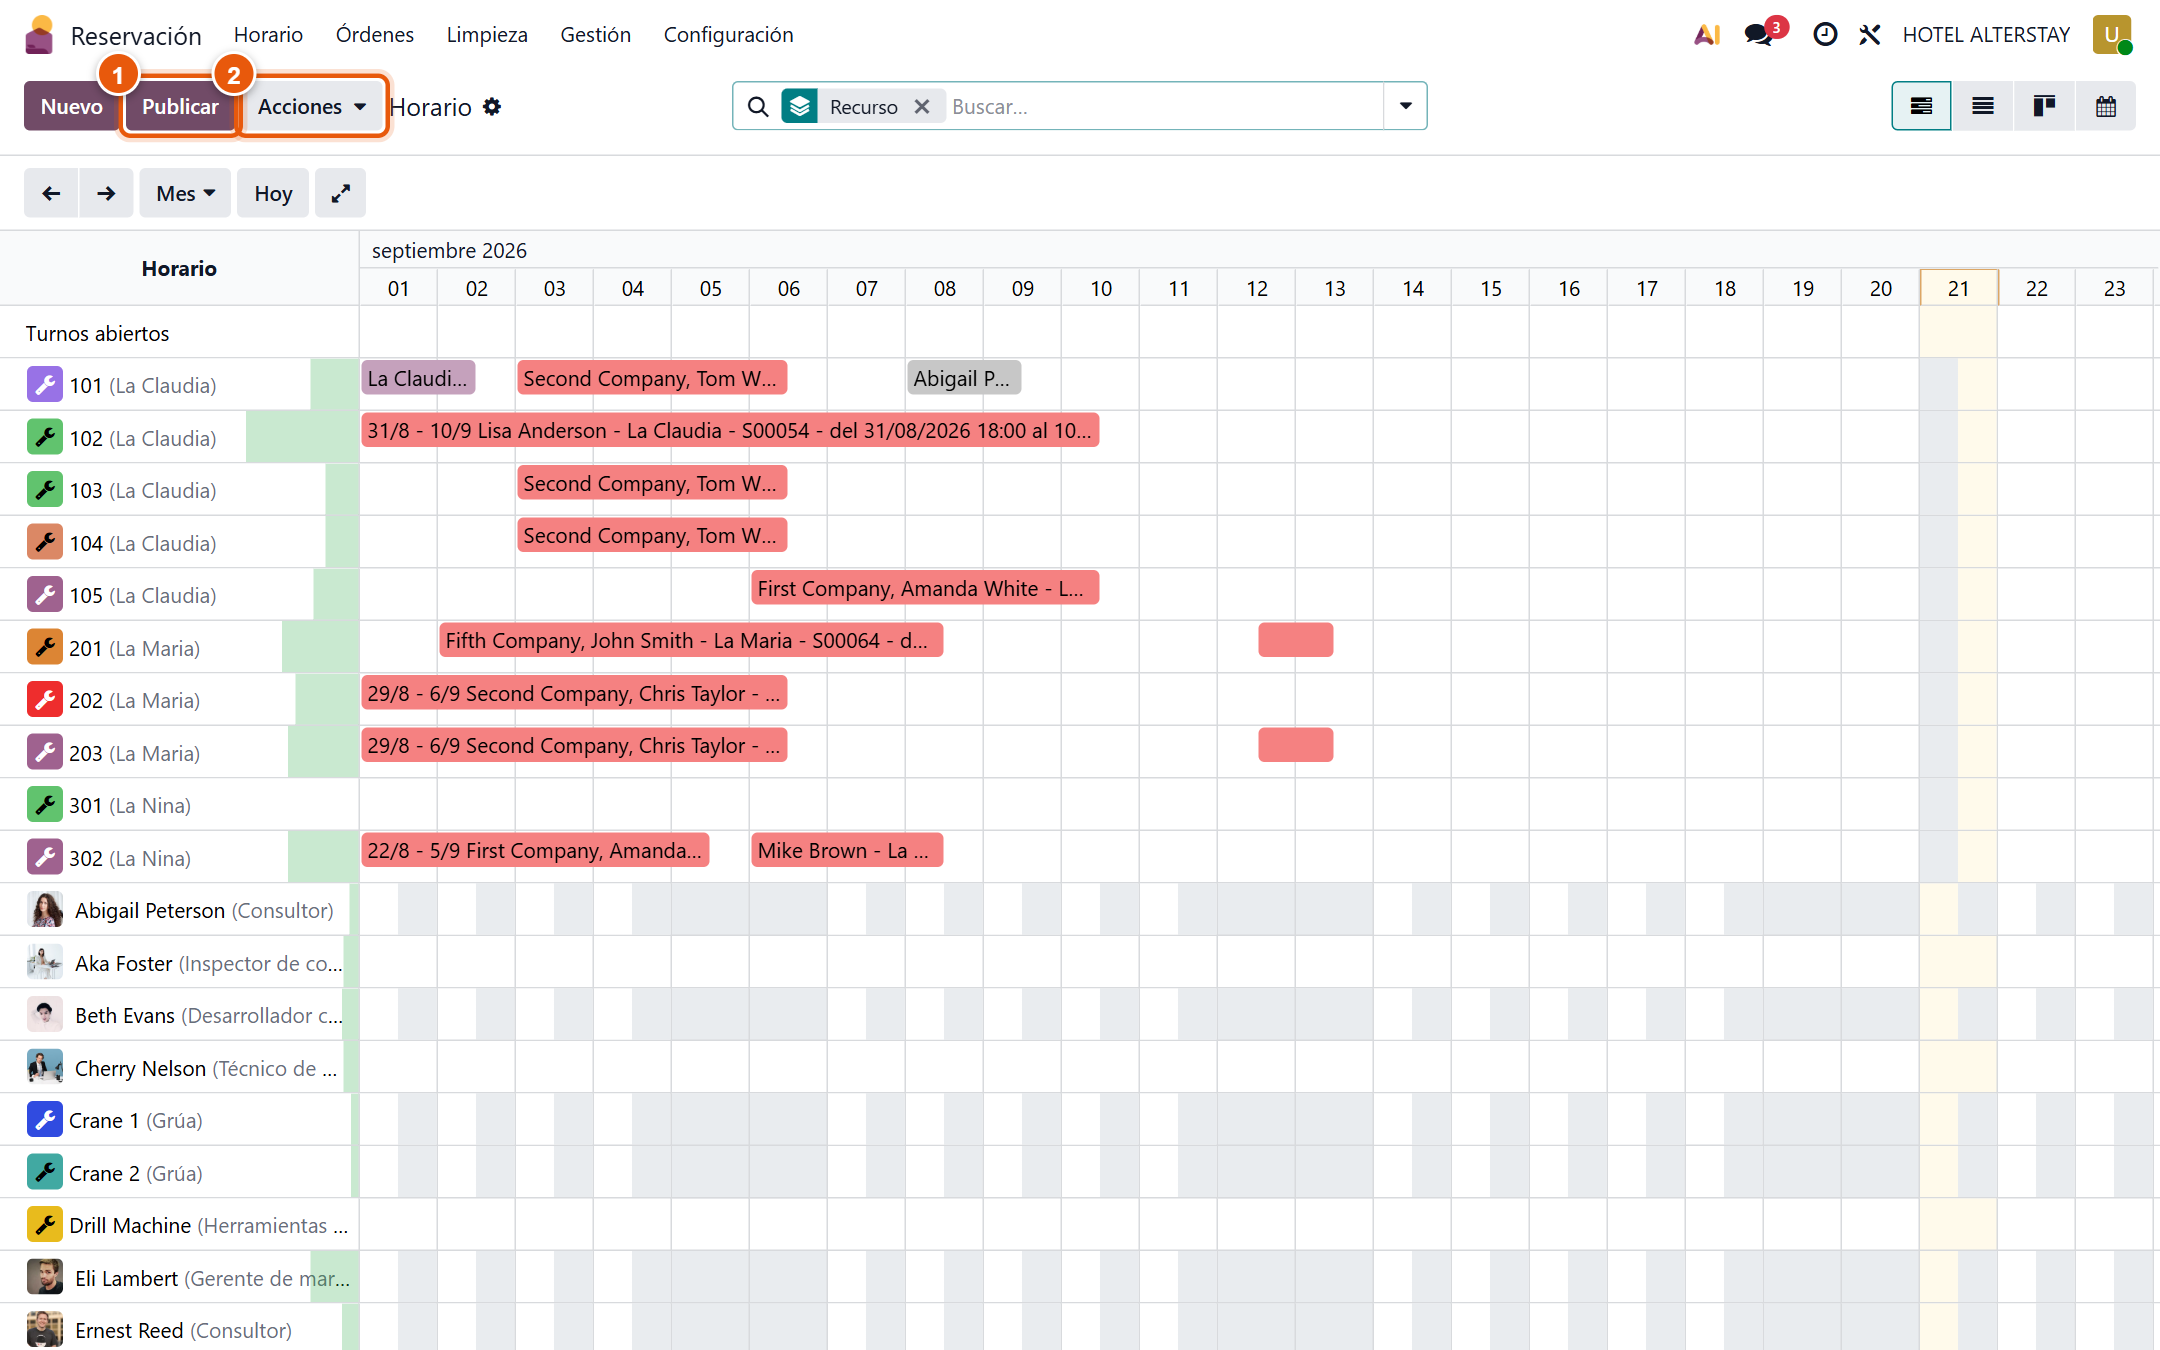
Task: Toggle the search options dropdown arrow
Action: [x=1405, y=106]
